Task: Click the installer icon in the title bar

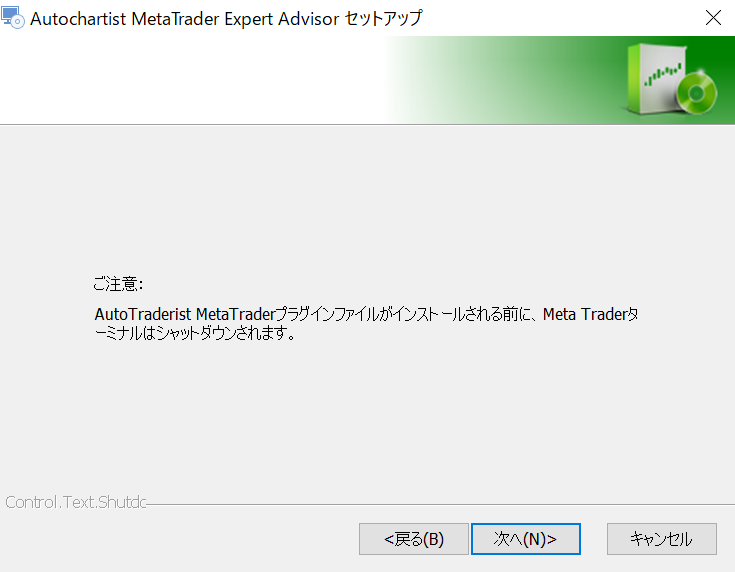Action: point(13,18)
